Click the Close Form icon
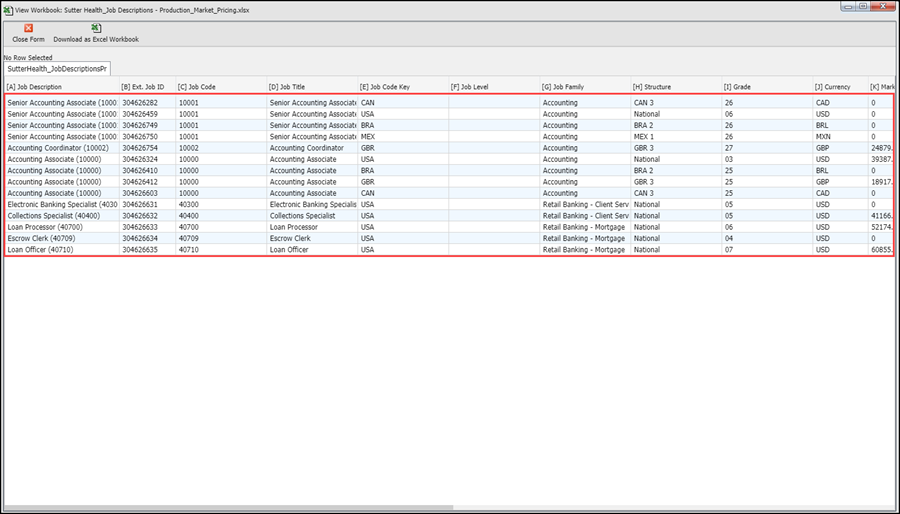The image size is (900, 514). click(x=28, y=28)
